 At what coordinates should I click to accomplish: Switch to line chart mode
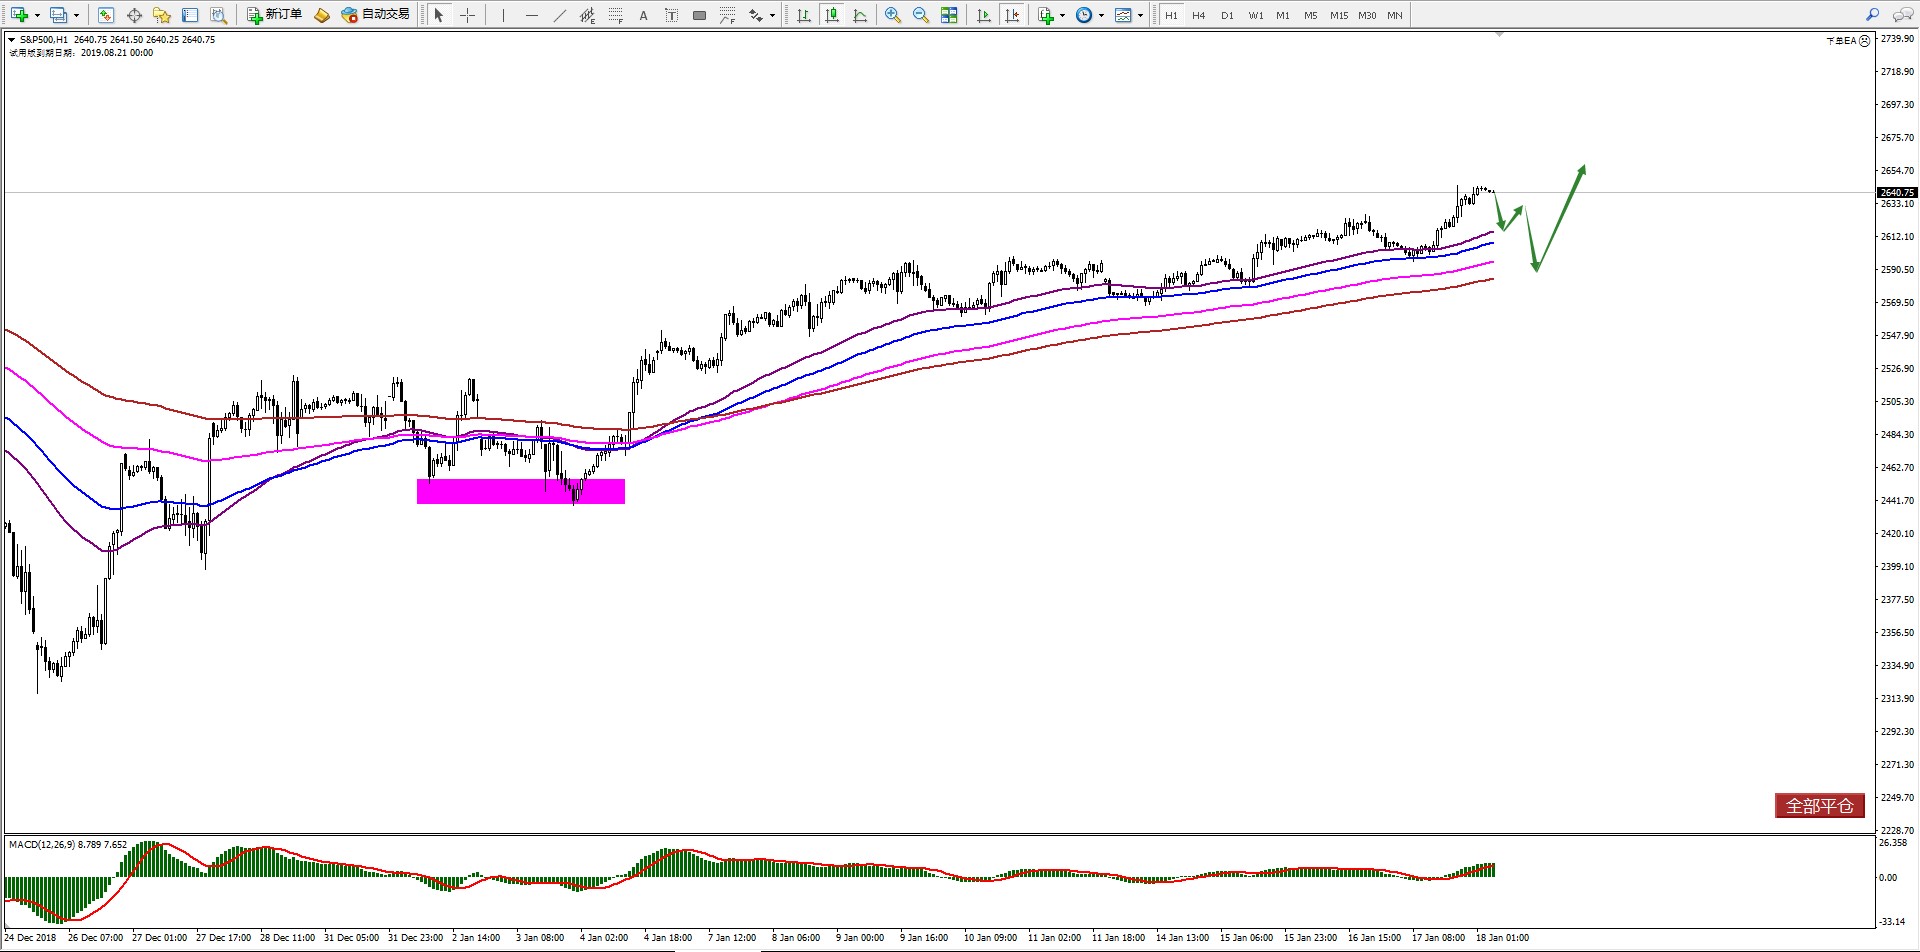(859, 15)
